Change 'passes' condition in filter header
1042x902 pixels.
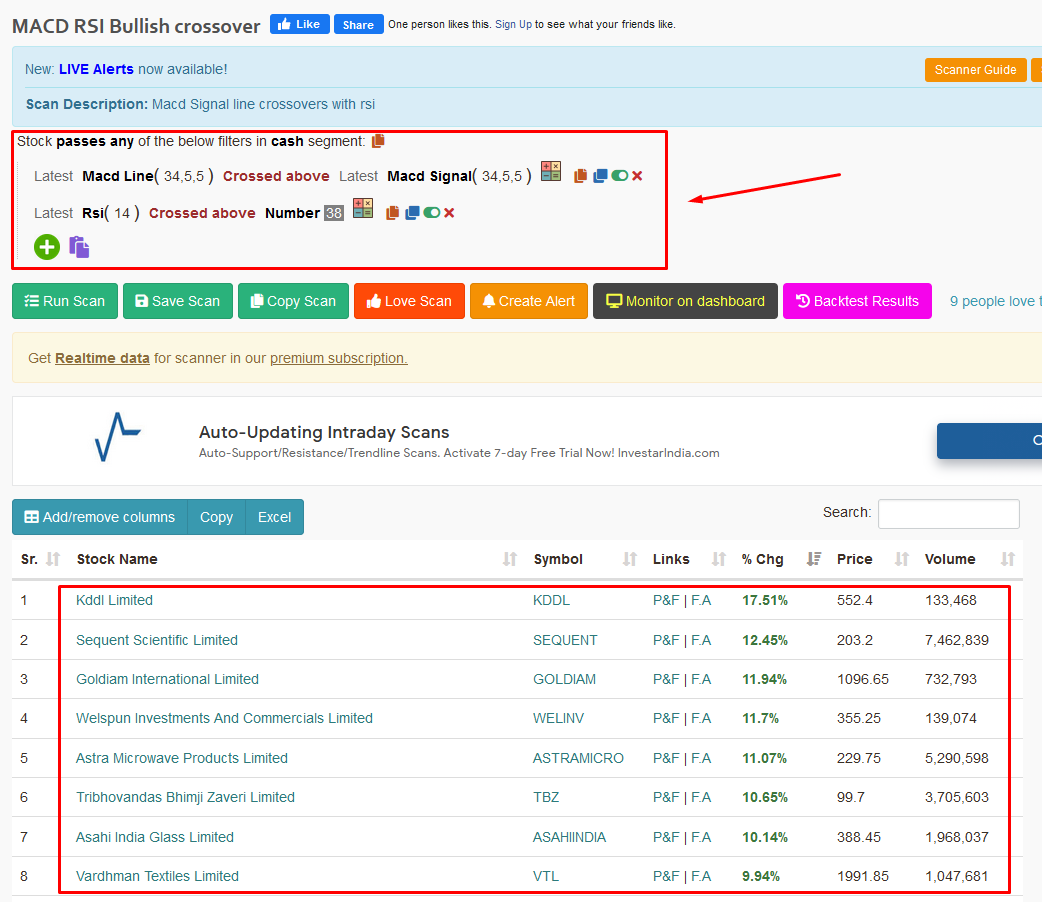pos(80,141)
